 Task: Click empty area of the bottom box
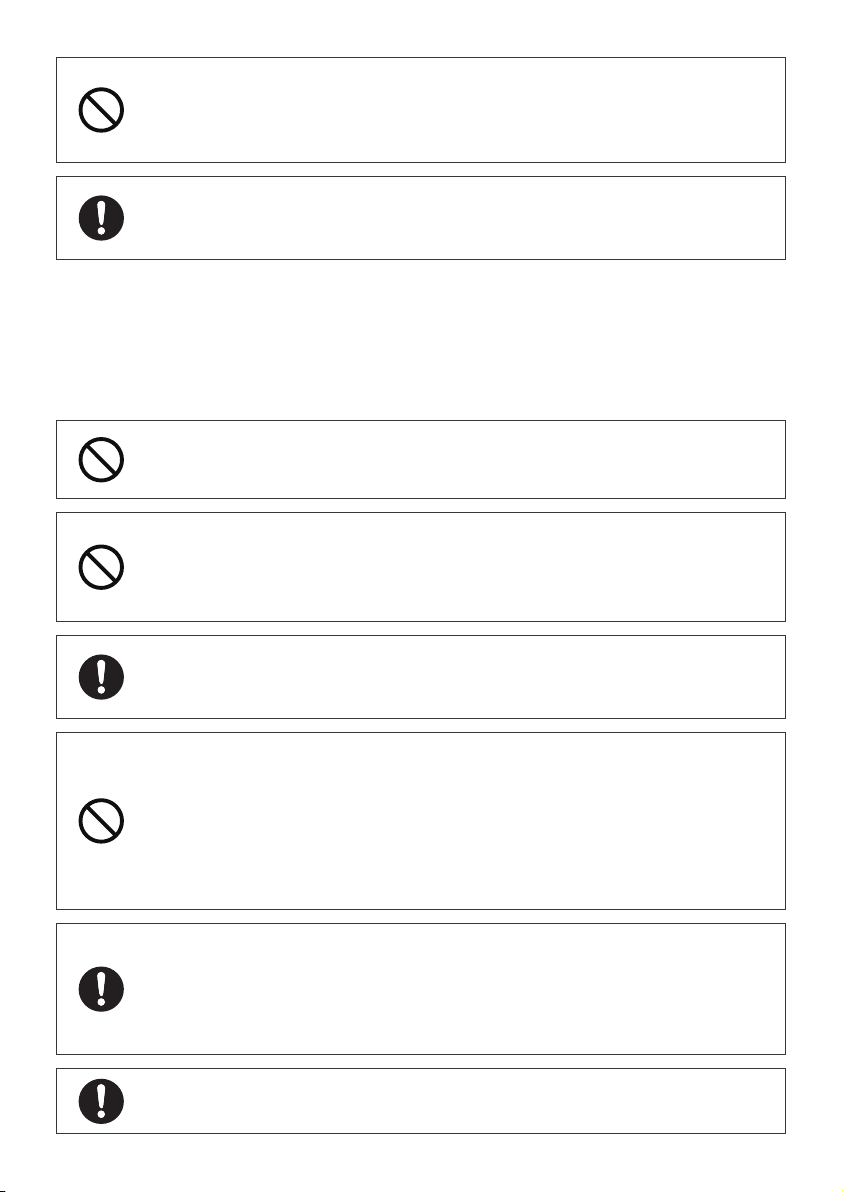coord(456,1101)
